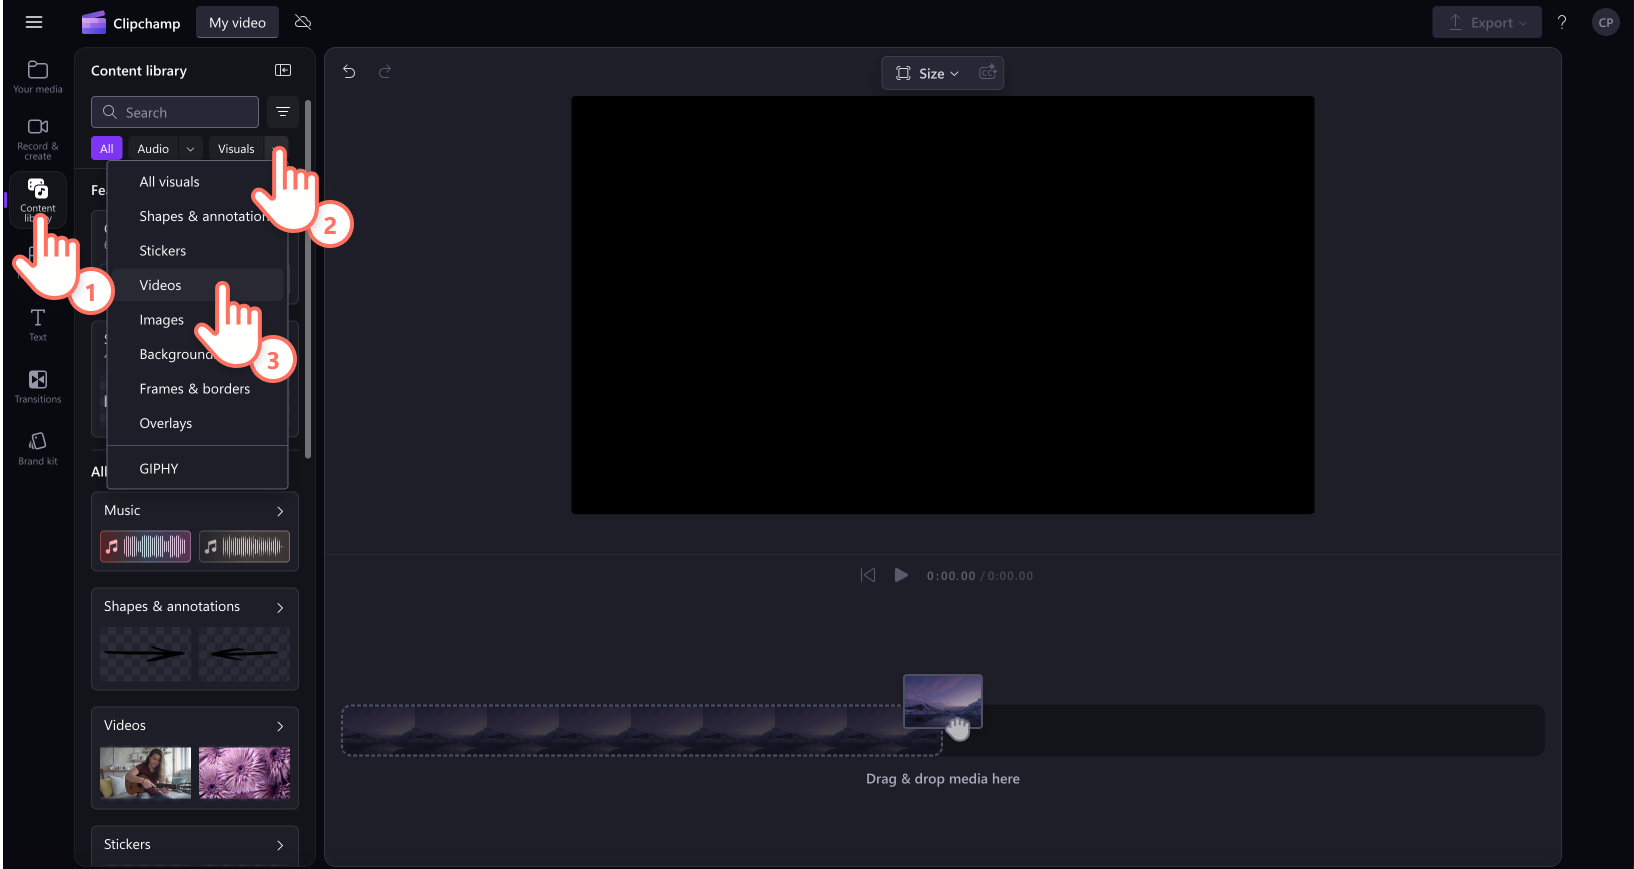
Task: Open the search filter options icon
Action: pyautogui.click(x=283, y=112)
